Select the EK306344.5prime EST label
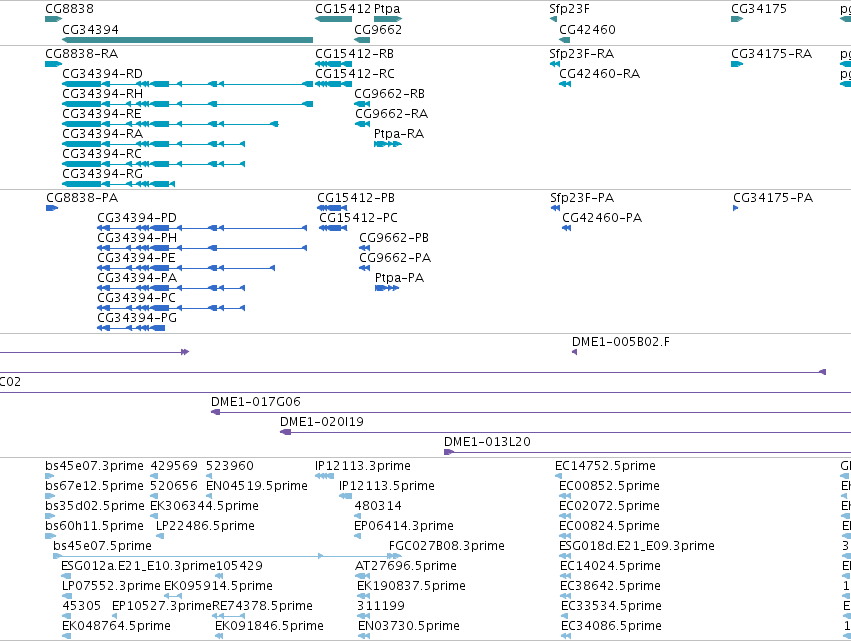The image size is (851, 641). point(204,506)
